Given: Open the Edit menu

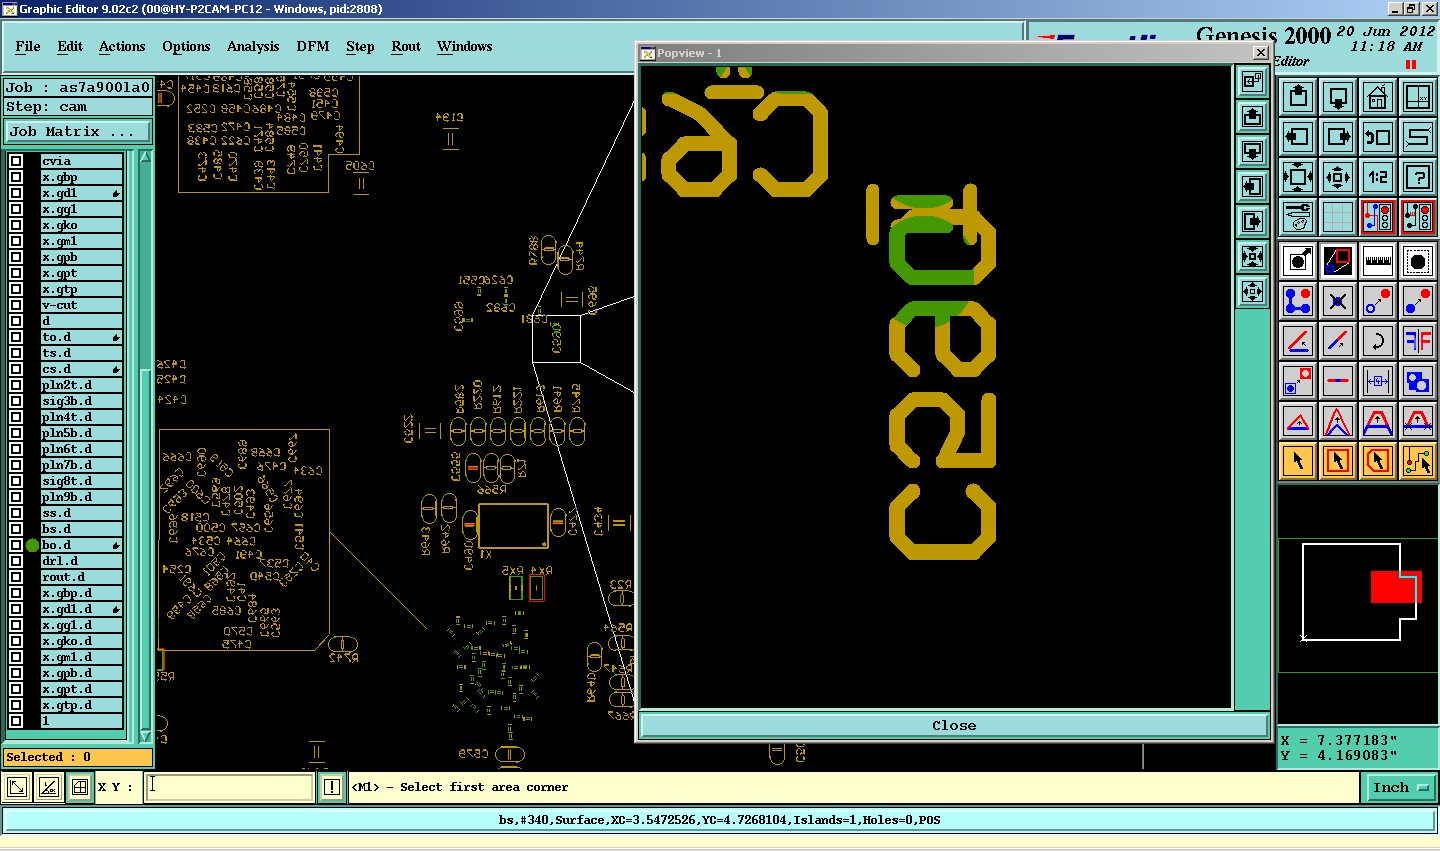Looking at the screenshot, I should click(70, 46).
